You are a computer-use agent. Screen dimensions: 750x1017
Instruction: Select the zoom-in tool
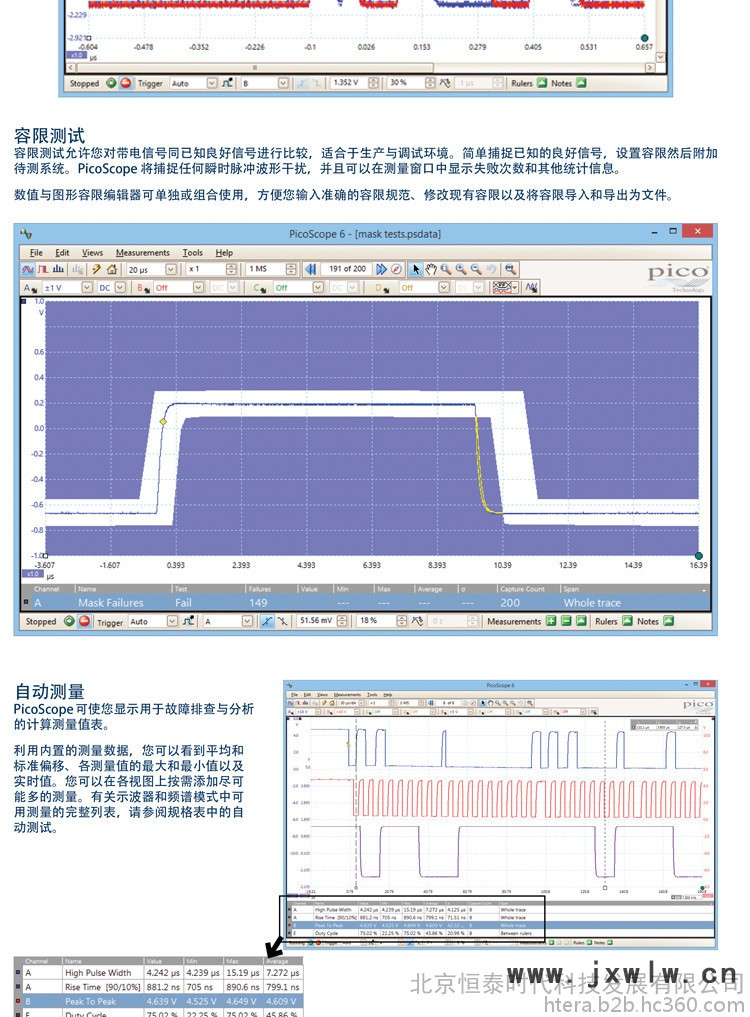click(461, 269)
